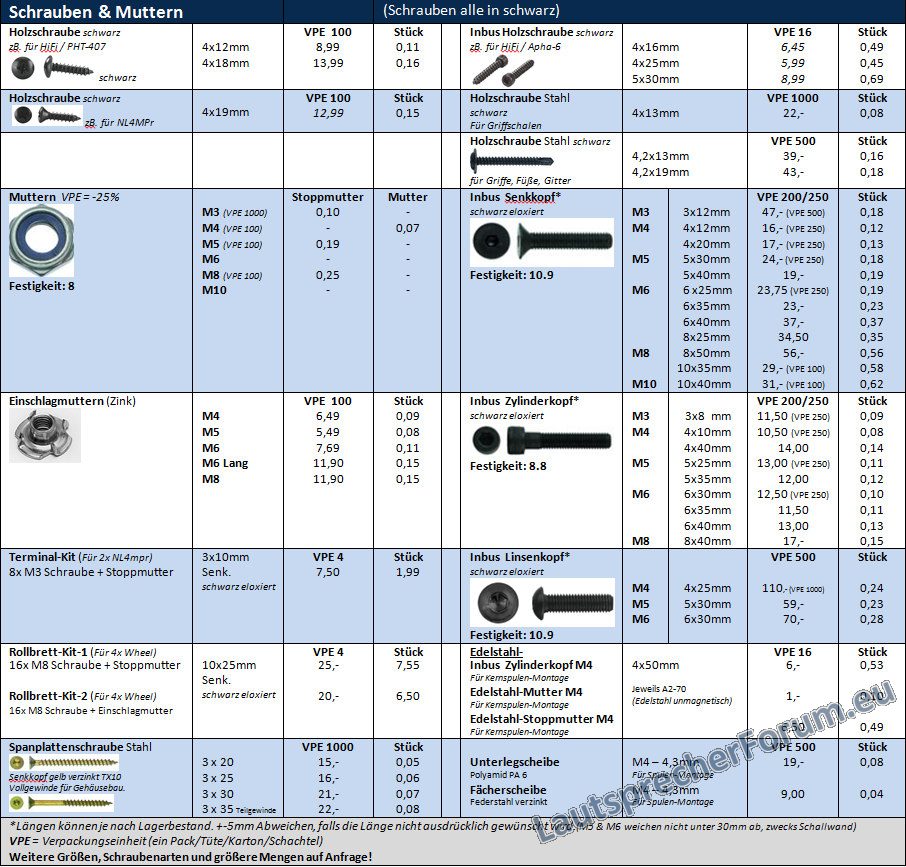Select the '12,99' price for 4x19mm

point(328,113)
